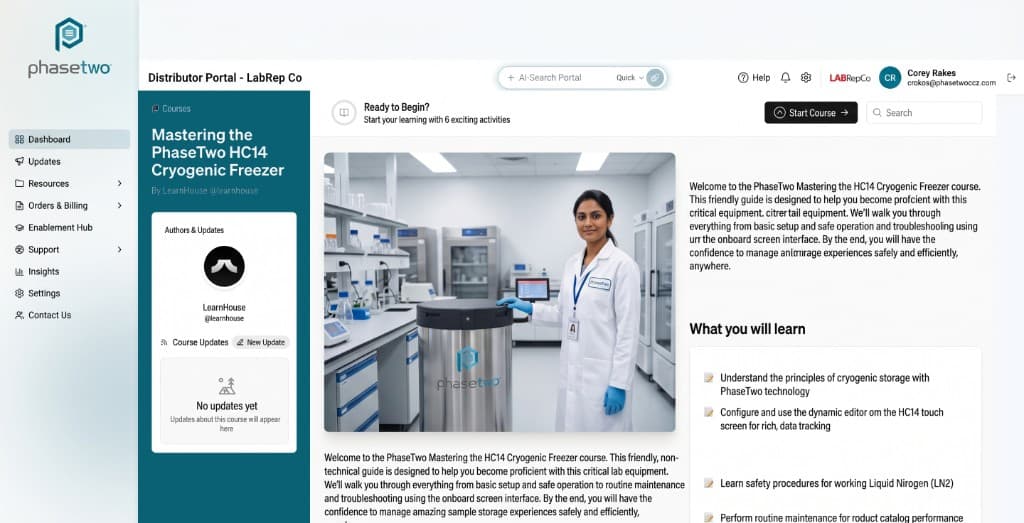Screen dimensions: 1024x523
Task: Click the Course Updates feed icon
Action: tap(164, 342)
